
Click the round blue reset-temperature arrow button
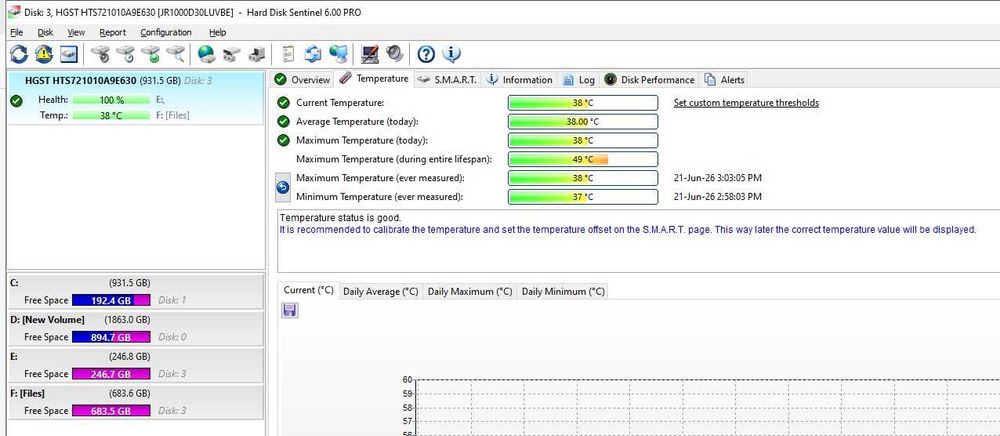[283, 187]
